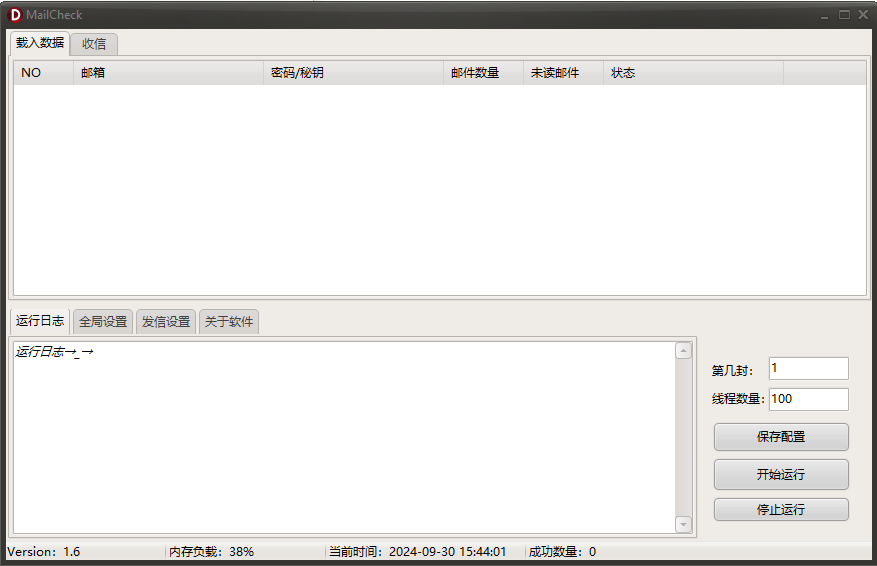877x566 pixels.
Task: Click the 未读邮件 column header
Action: point(563,73)
